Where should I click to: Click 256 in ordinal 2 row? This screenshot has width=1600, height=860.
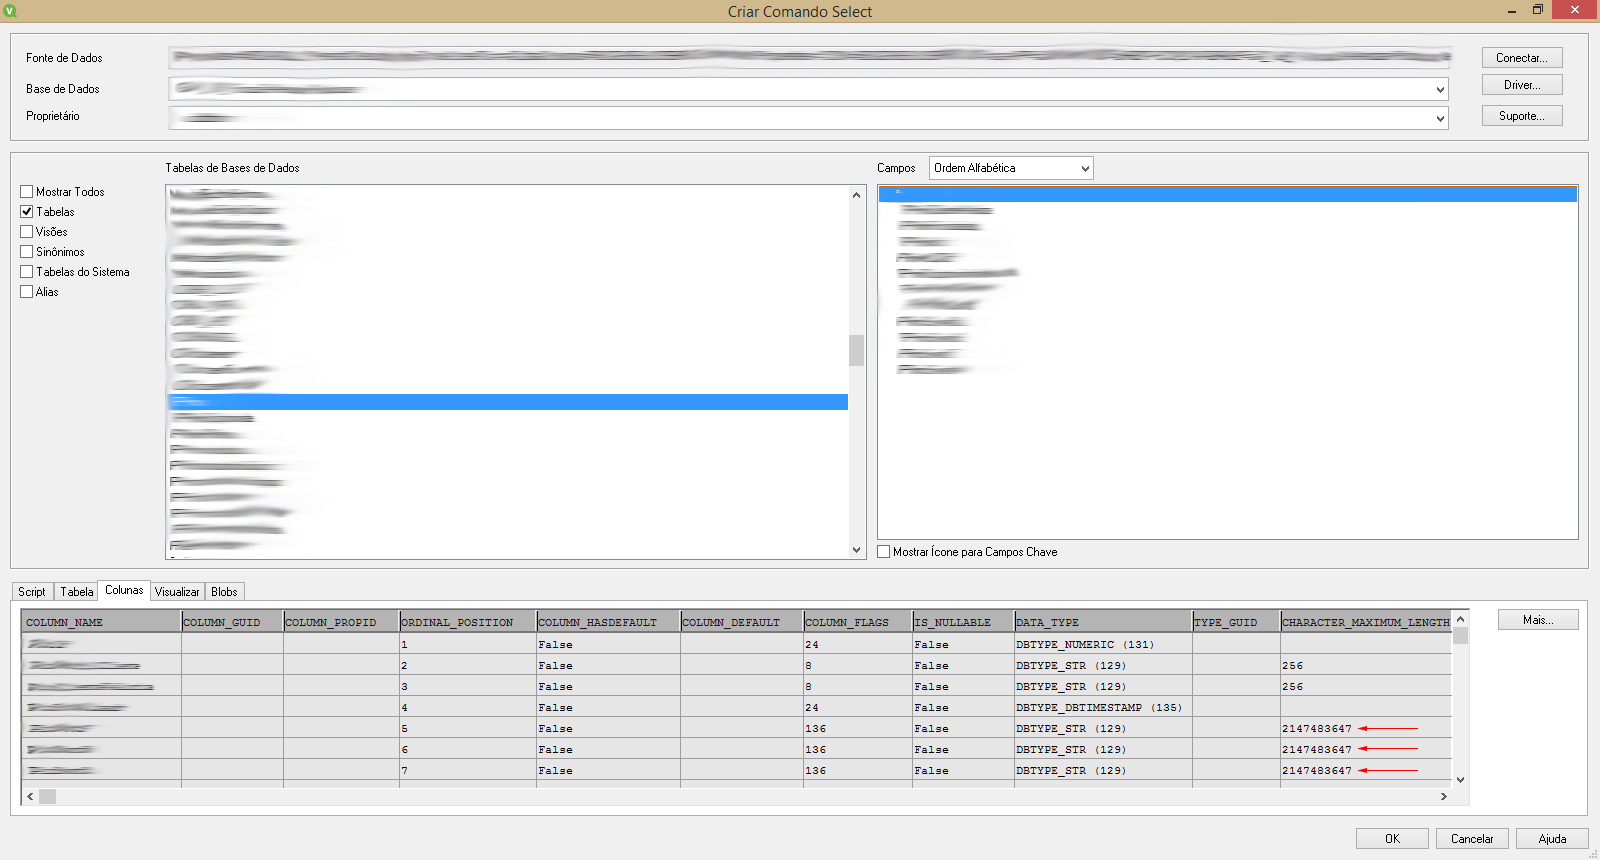tap(1293, 665)
